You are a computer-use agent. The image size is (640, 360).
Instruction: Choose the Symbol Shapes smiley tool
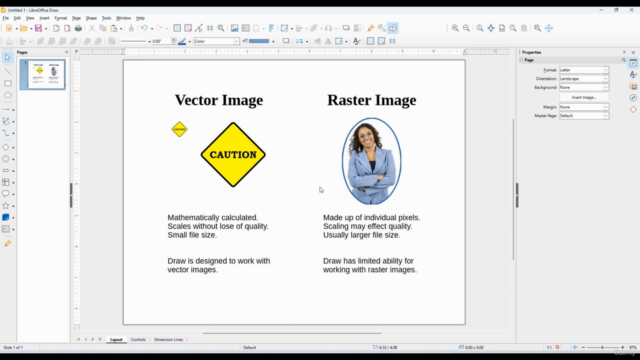6,159
